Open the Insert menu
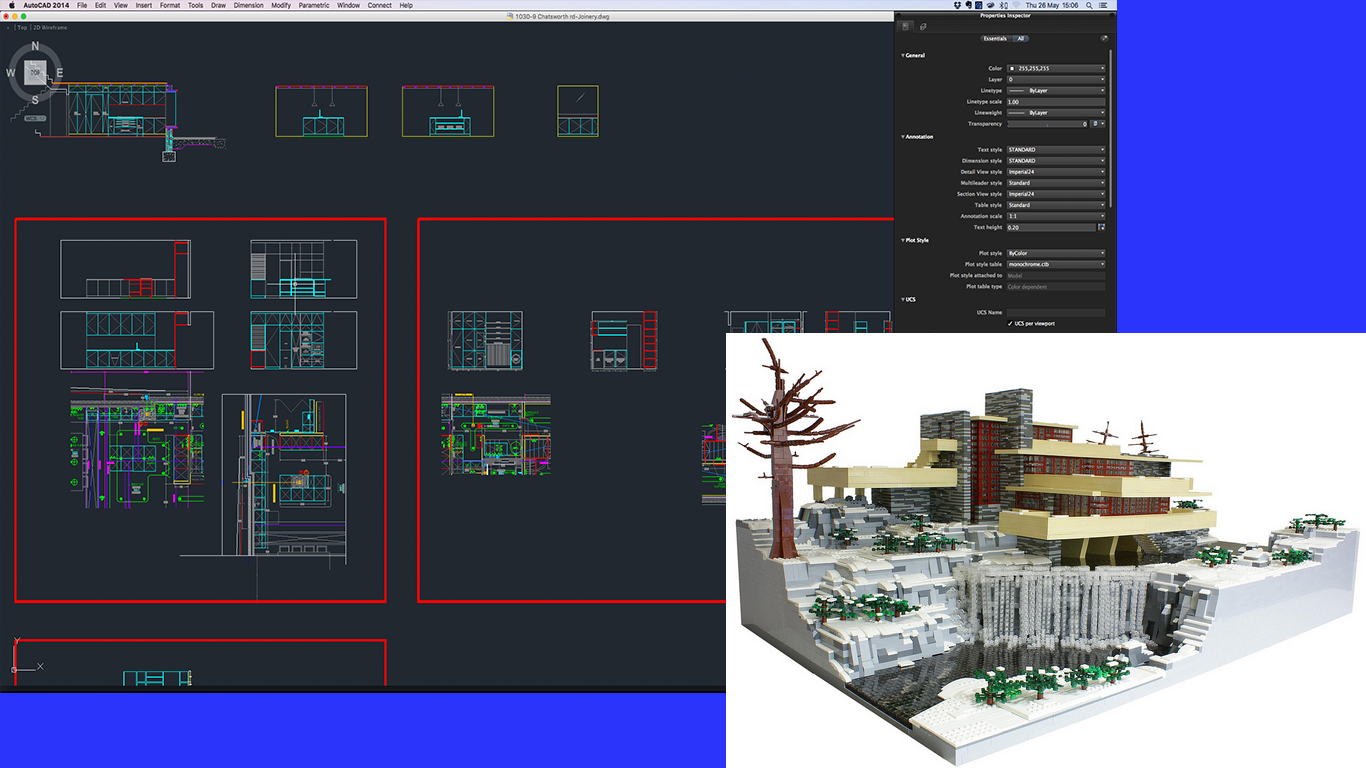 tap(144, 5)
